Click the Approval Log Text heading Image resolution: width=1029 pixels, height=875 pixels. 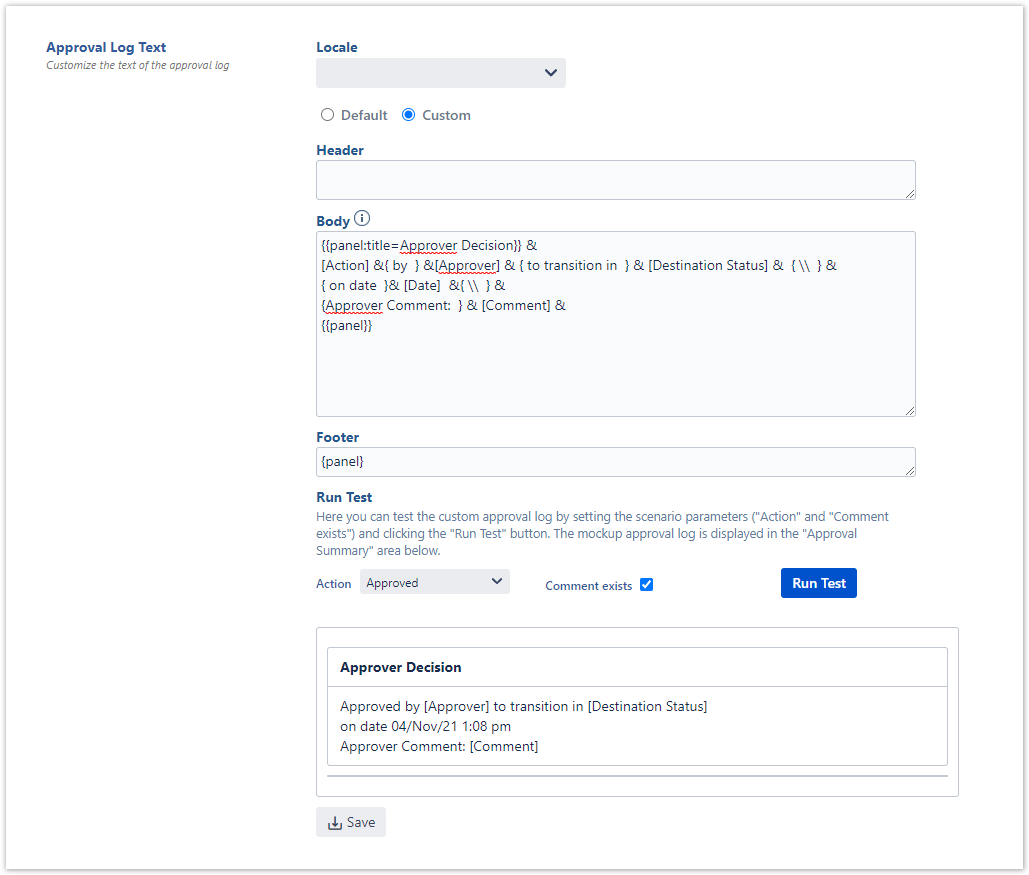pyautogui.click(x=106, y=47)
